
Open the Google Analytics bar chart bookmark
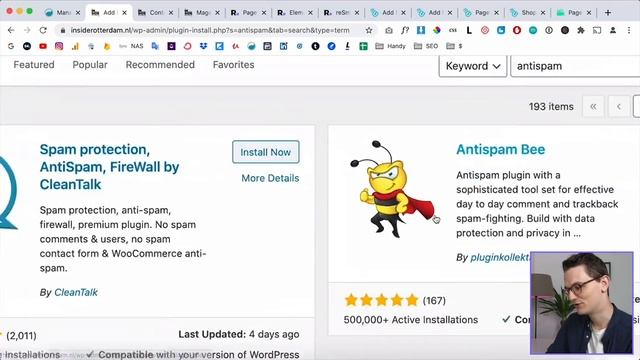(75, 46)
